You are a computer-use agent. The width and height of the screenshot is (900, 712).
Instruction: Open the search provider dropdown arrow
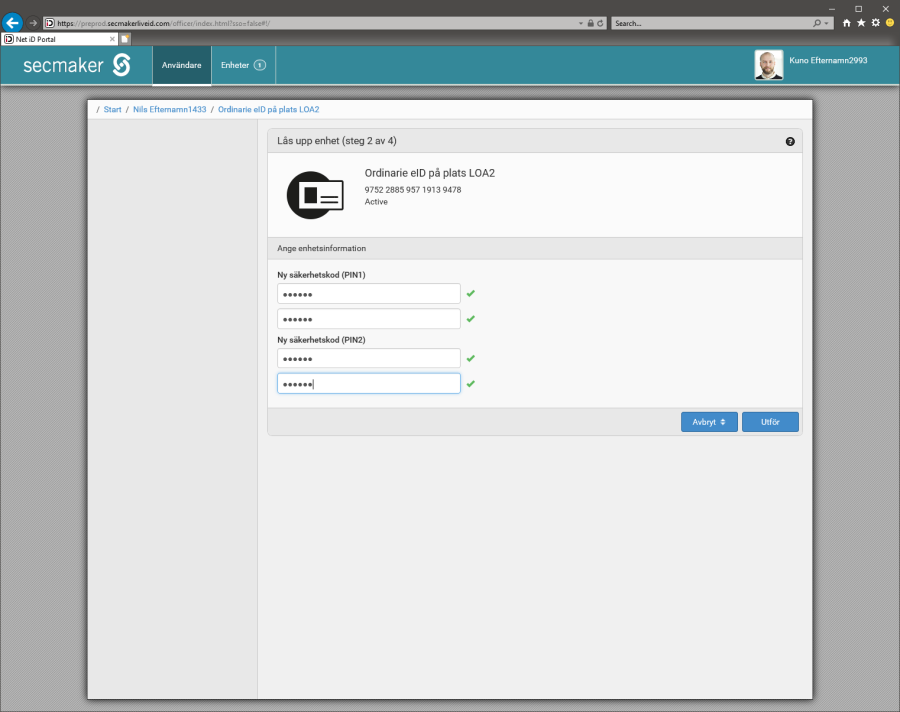point(827,24)
